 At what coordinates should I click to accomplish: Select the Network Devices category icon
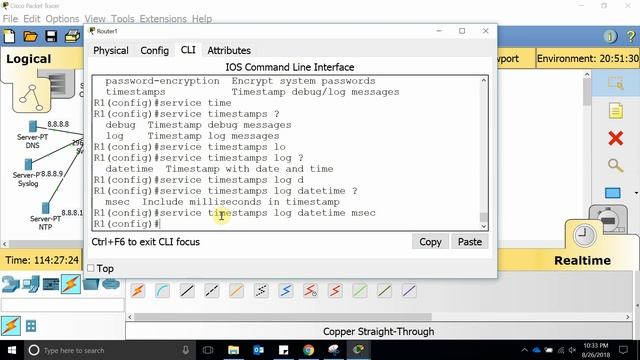(11, 284)
